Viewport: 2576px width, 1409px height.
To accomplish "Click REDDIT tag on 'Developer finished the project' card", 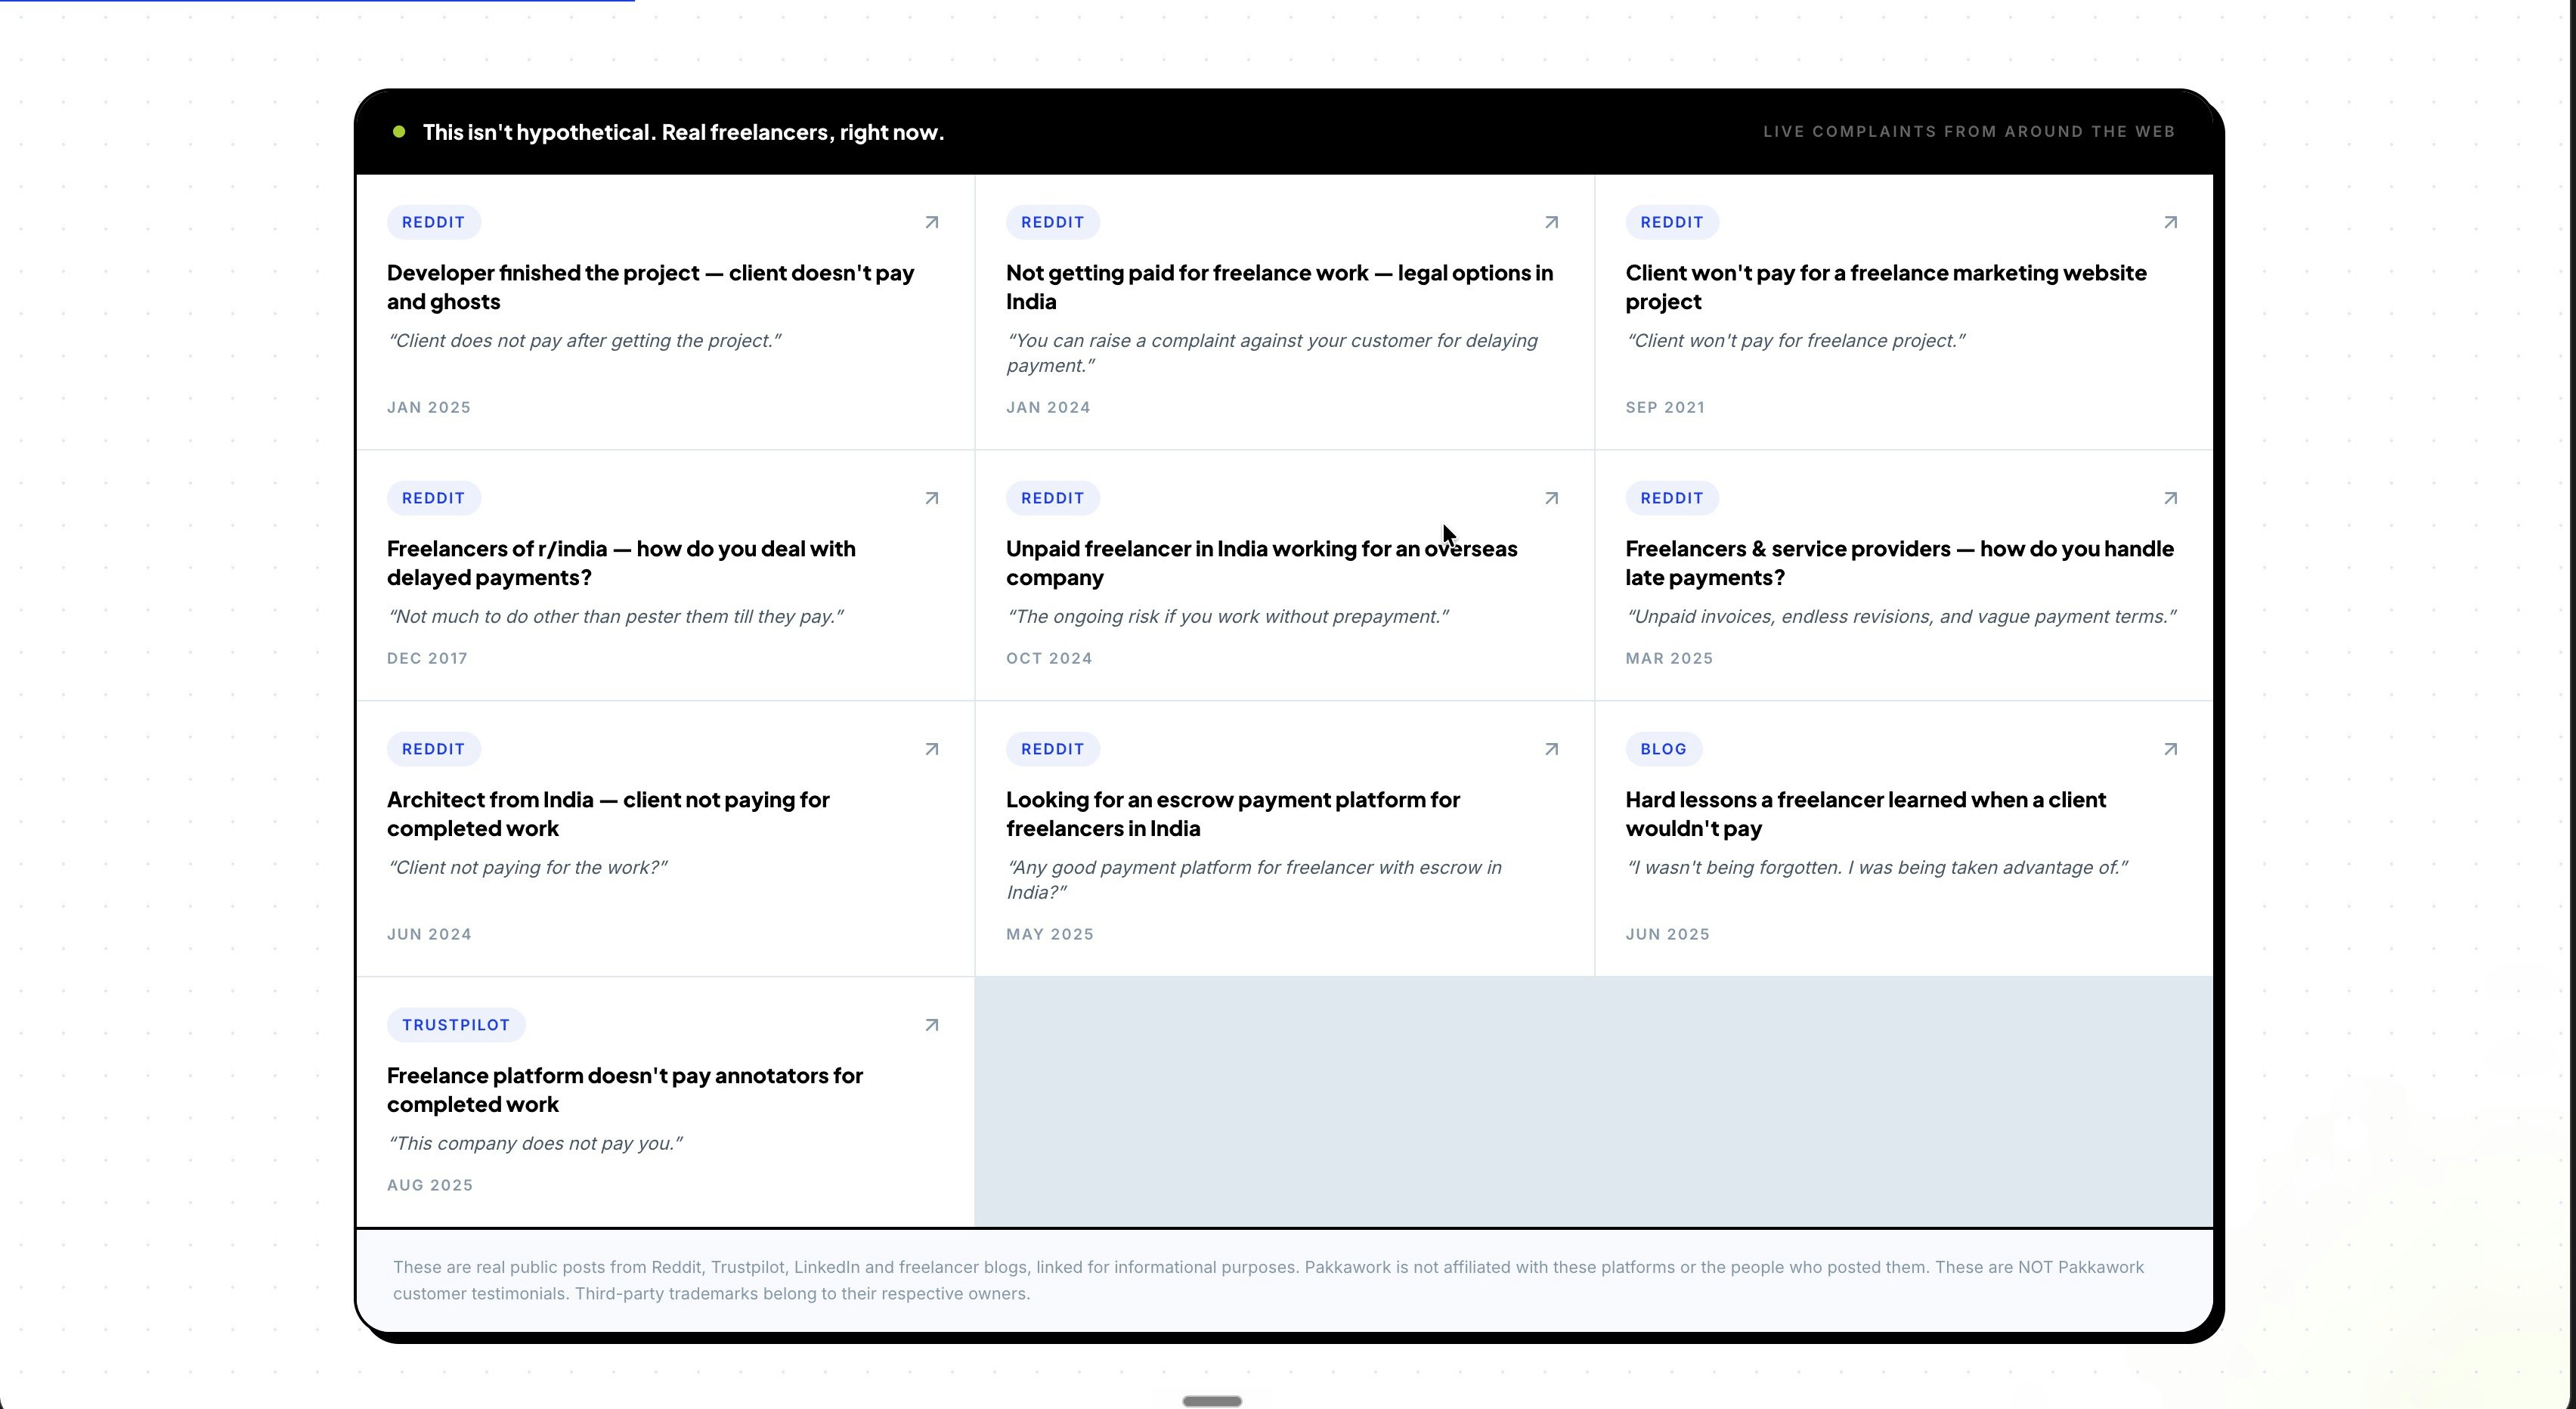I will pyautogui.click(x=433, y=222).
